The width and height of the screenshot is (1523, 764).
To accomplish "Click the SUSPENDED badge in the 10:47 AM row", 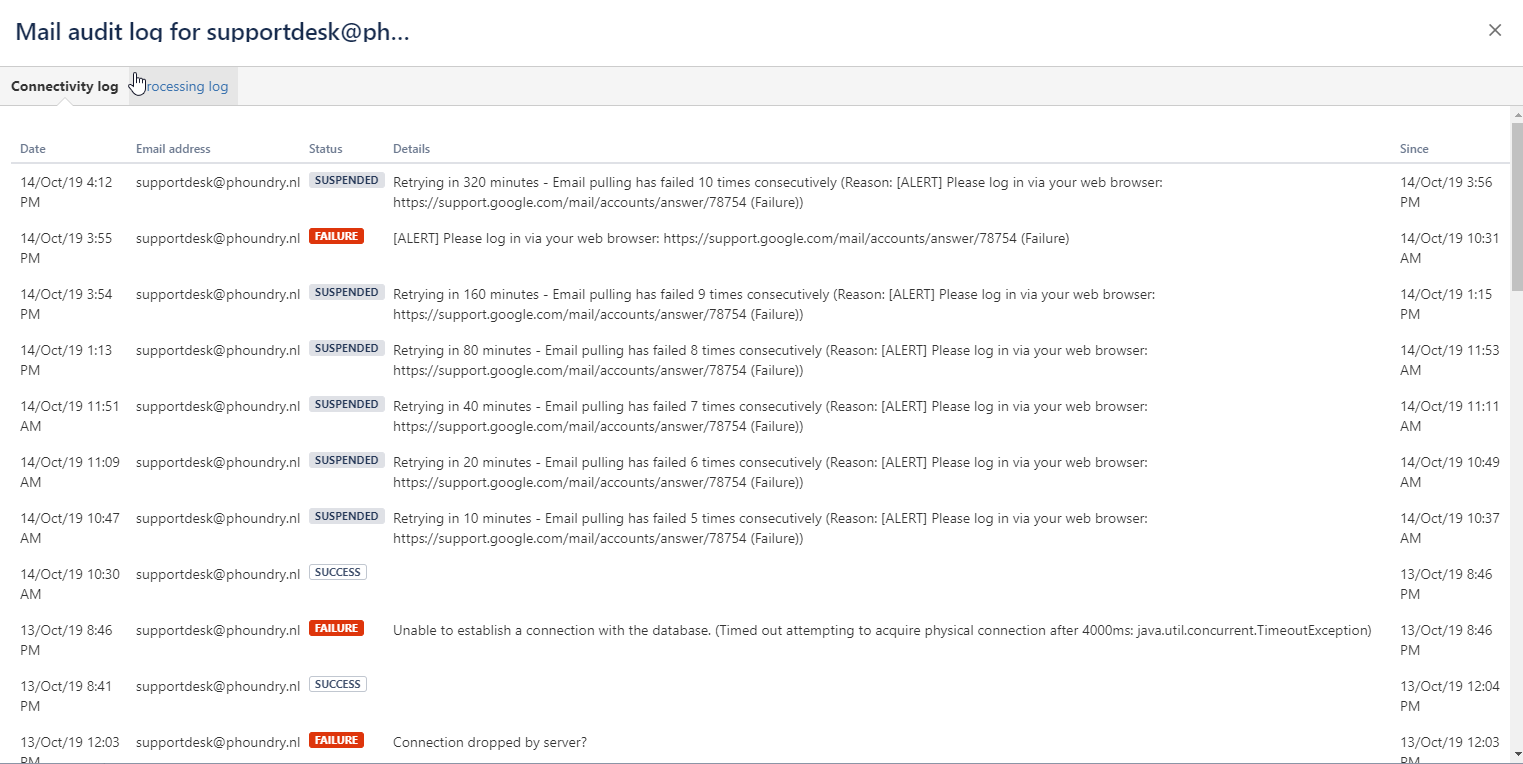I will (346, 516).
